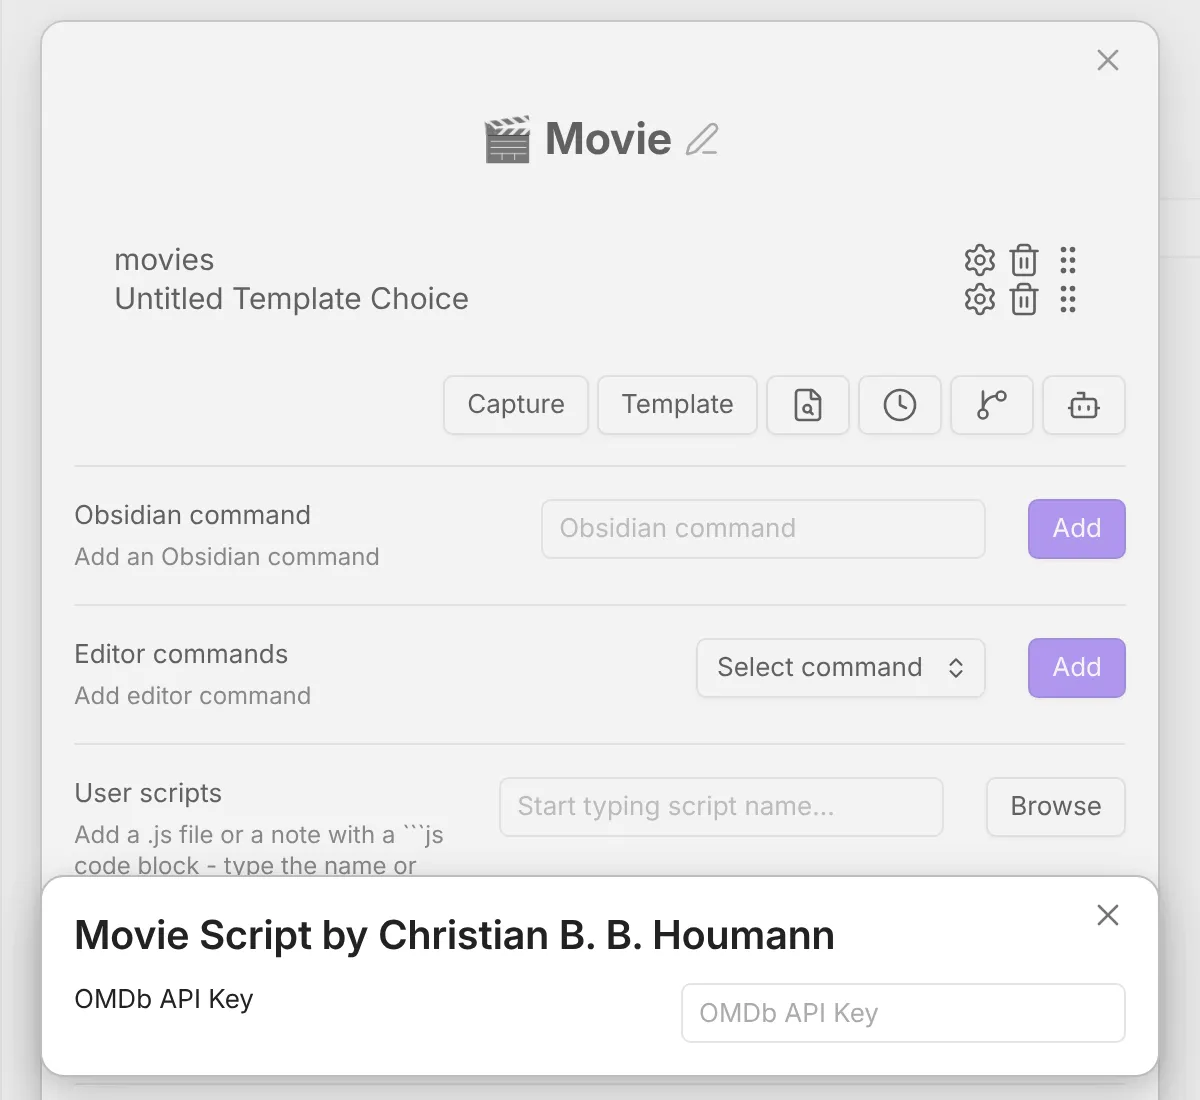Add the selected editor command
Screen dimensions: 1200x1100
1077,668
